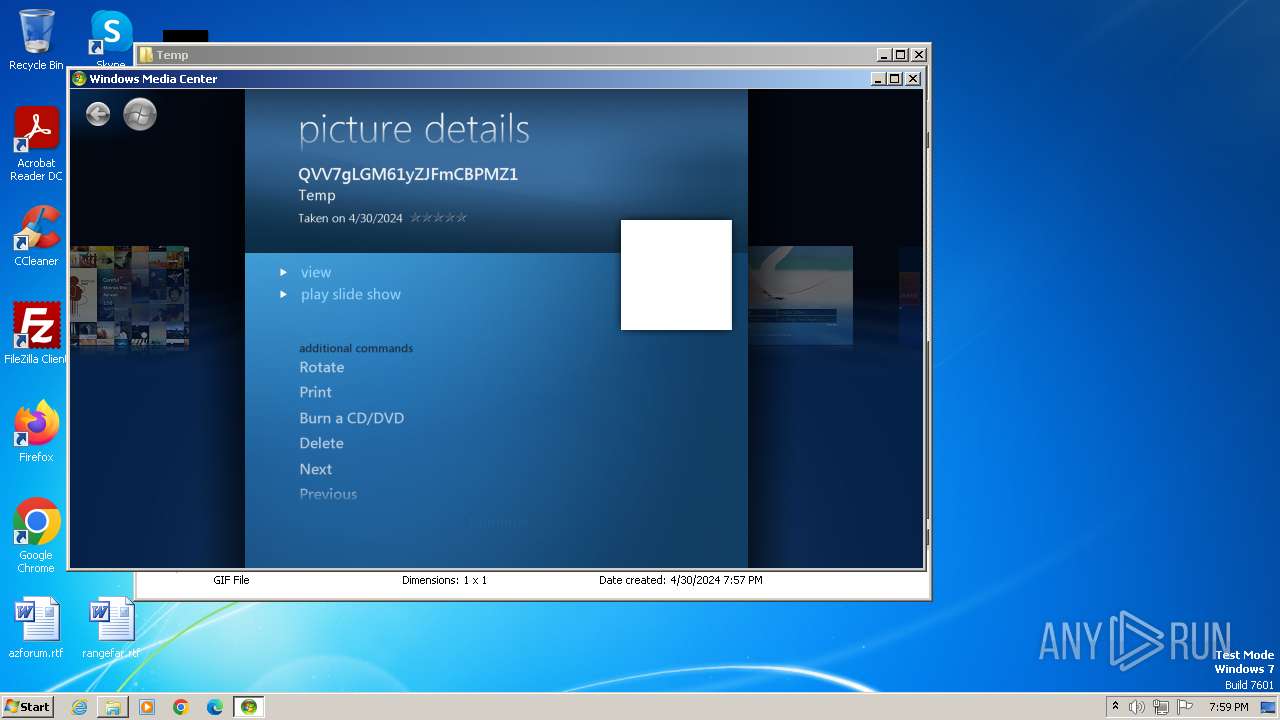Select Next picture command
Viewport: 1280px width, 720px height.
pos(316,469)
